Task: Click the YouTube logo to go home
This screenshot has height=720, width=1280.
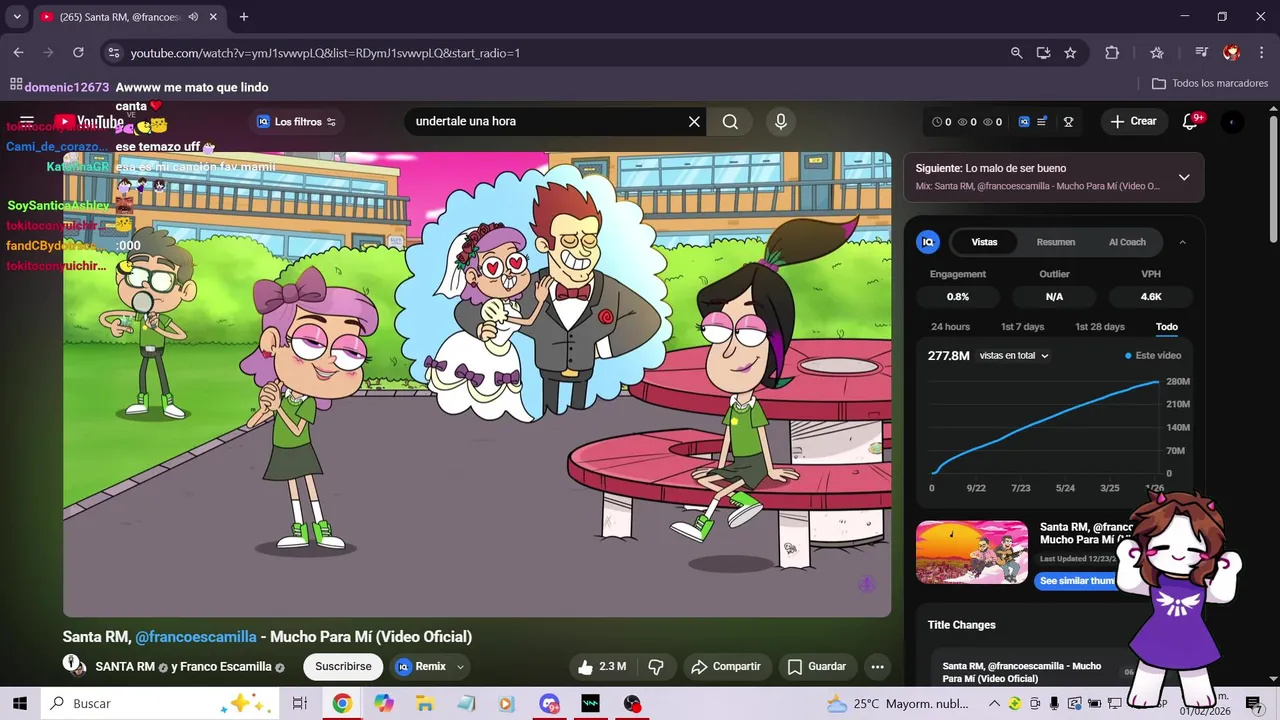Action: (90, 122)
